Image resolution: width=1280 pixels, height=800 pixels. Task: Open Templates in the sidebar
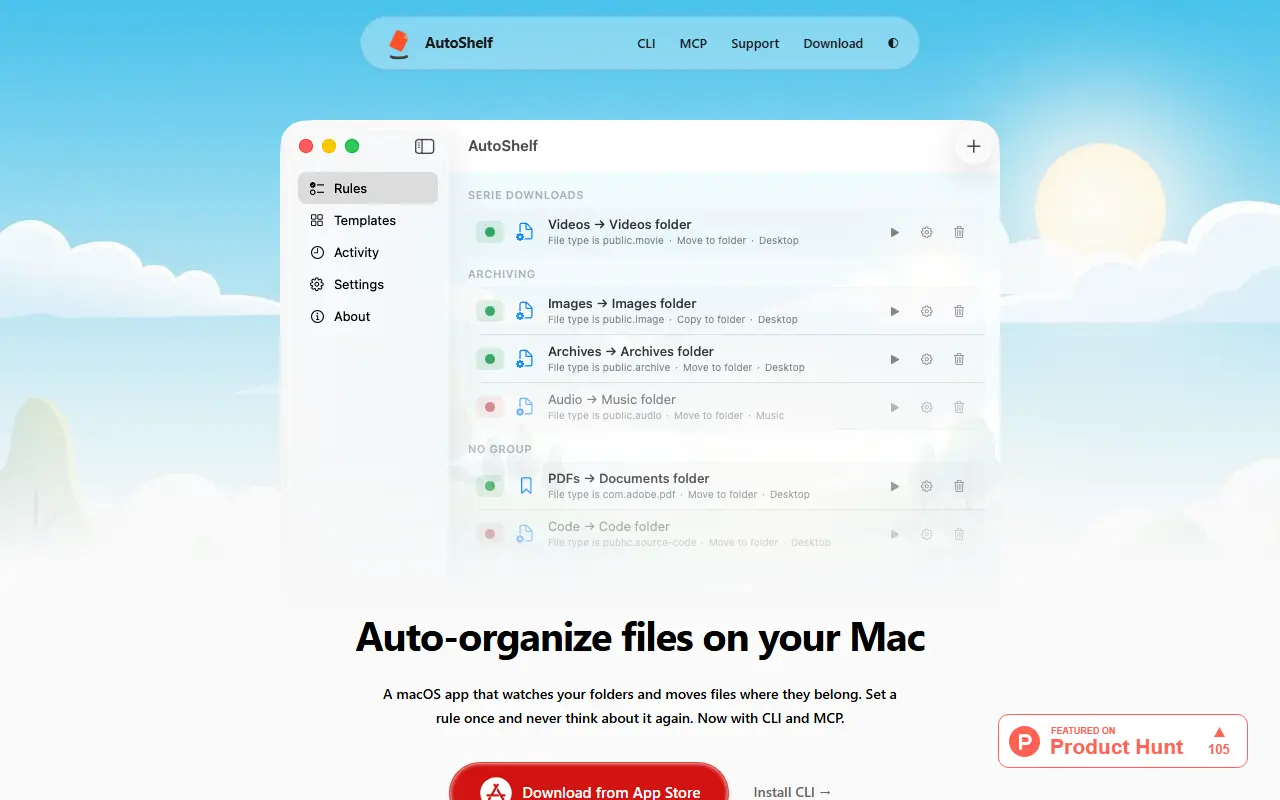click(368, 220)
